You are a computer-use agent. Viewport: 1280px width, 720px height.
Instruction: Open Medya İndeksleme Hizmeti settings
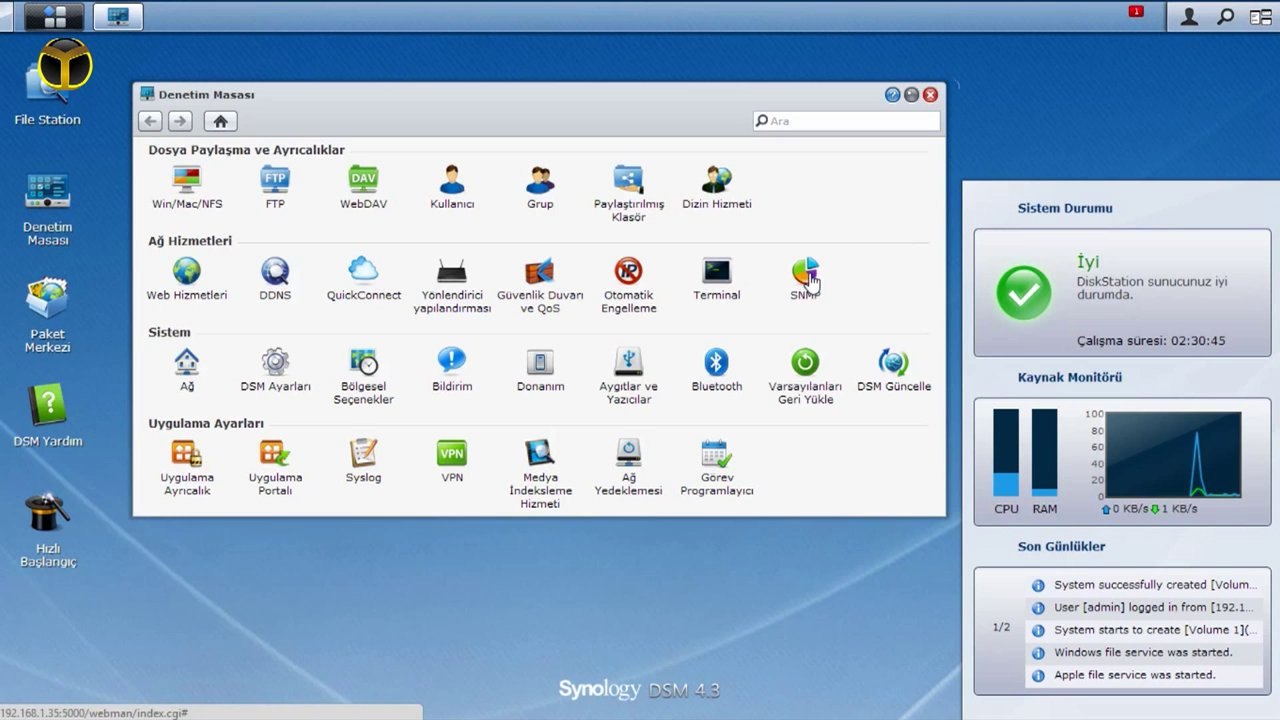540,474
